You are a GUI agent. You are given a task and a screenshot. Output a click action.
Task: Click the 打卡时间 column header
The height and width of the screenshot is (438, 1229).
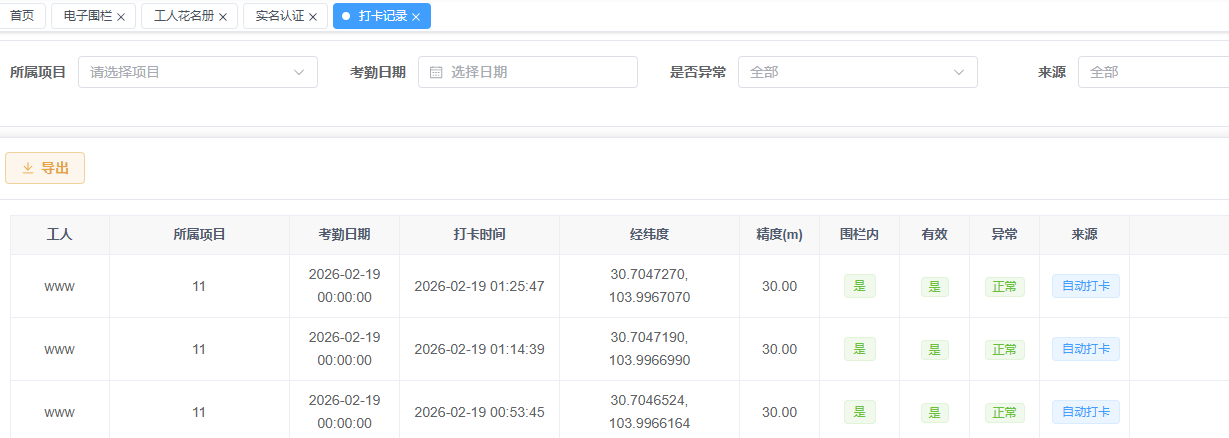click(x=479, y=235)
